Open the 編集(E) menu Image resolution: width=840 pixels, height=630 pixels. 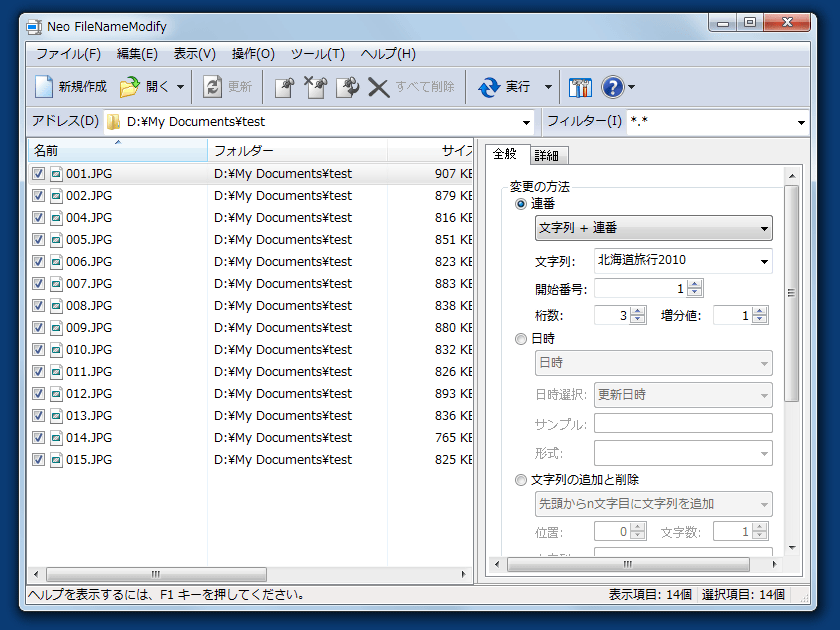pos(137,54)
